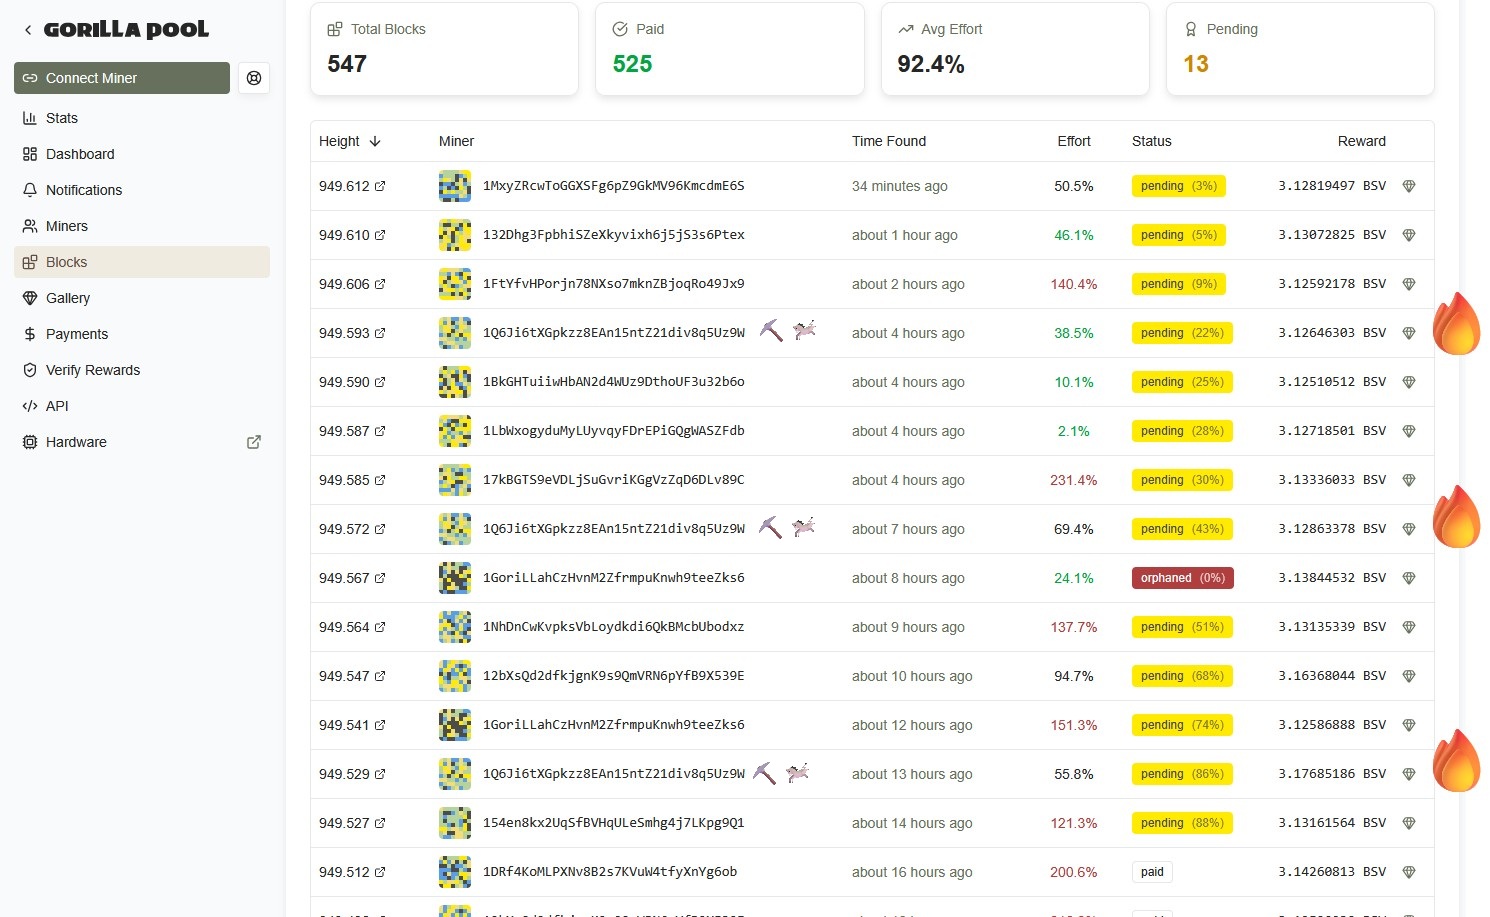1490x917 pixels.
Task: Click diamond icon in block 949.590 row
Action: click(1409, 382)
